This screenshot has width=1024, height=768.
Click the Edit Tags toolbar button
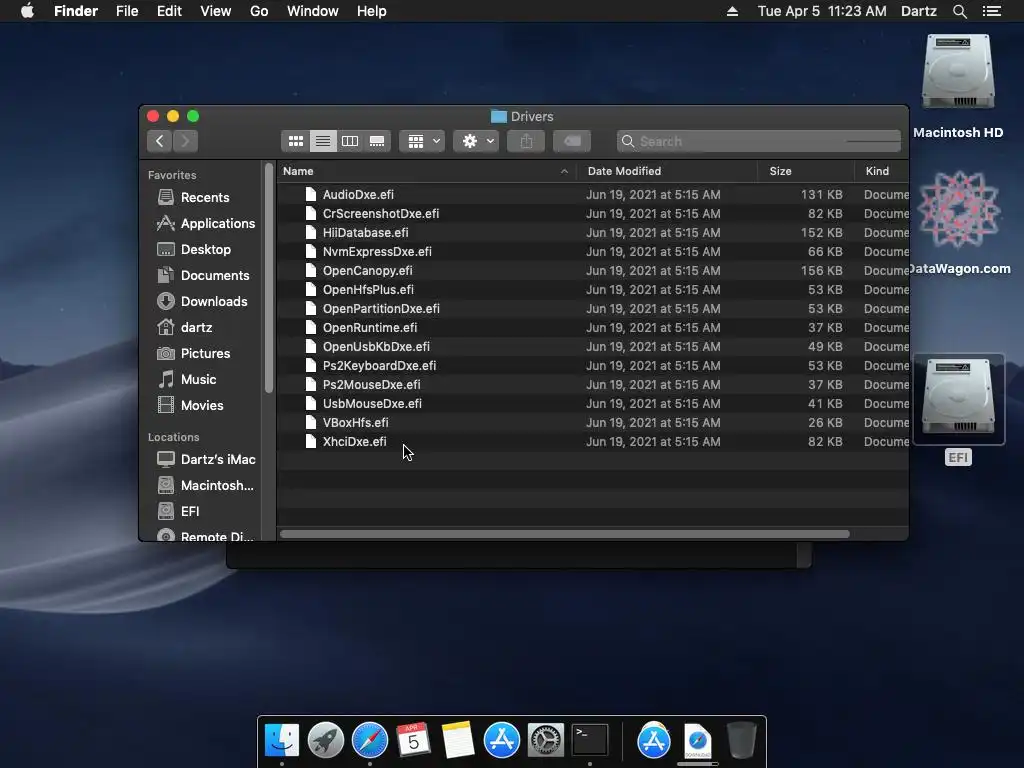(x=572, y=141)
